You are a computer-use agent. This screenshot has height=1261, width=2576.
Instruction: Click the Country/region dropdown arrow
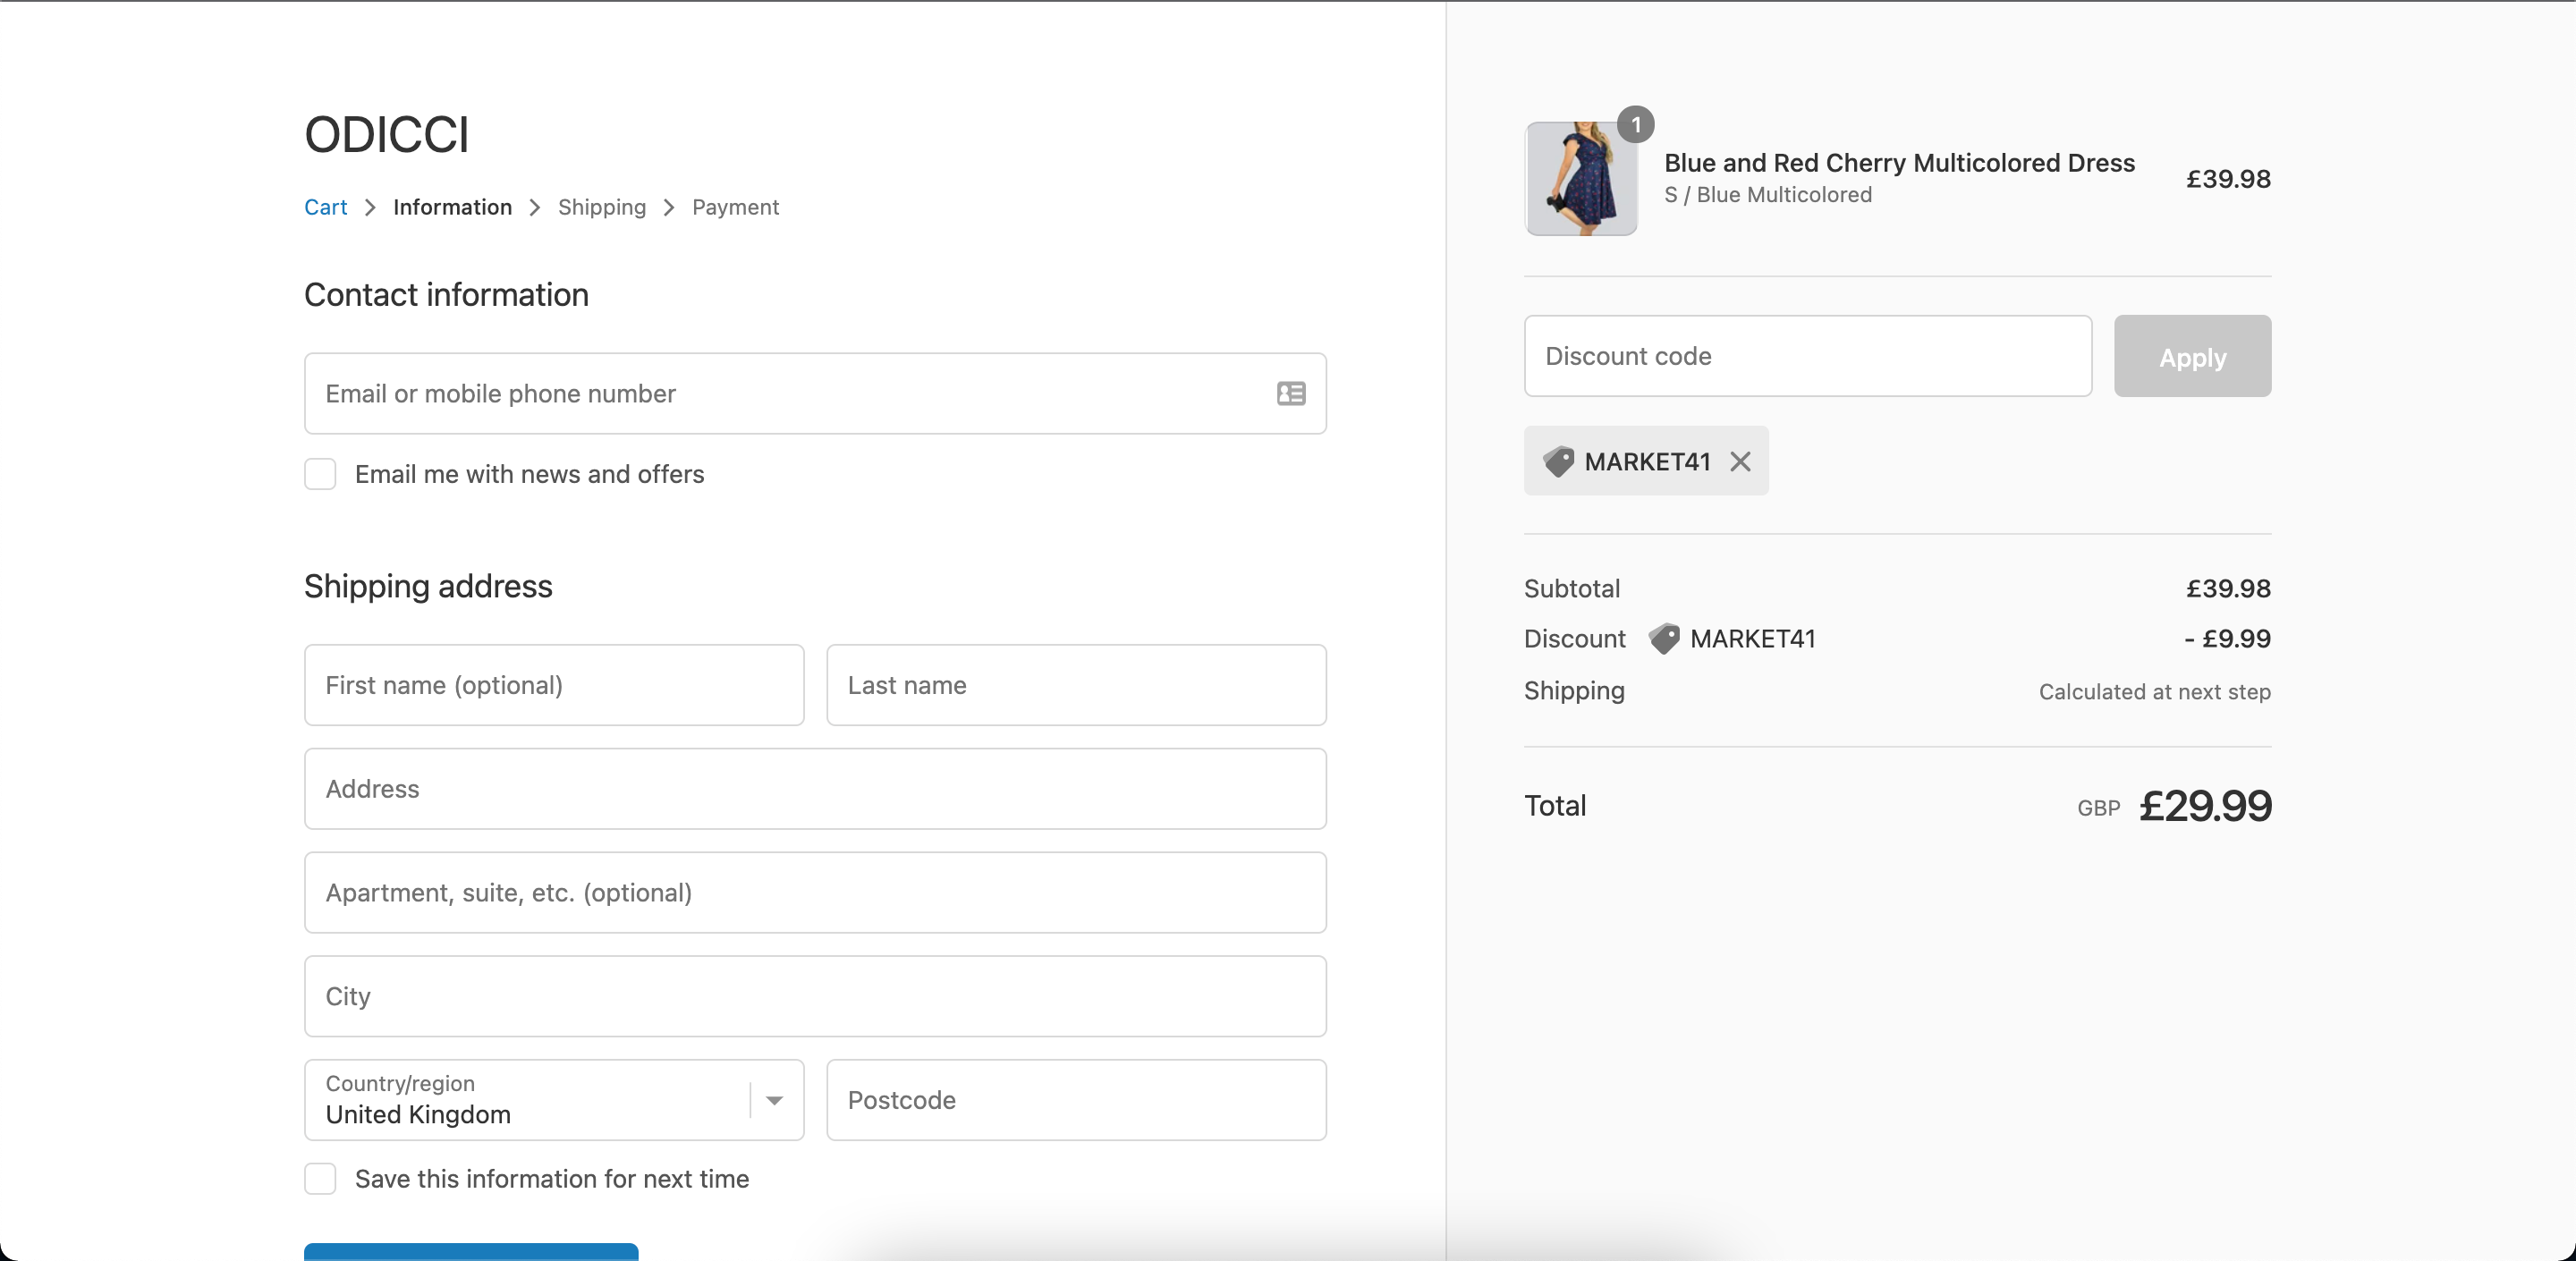point(774,1100)
